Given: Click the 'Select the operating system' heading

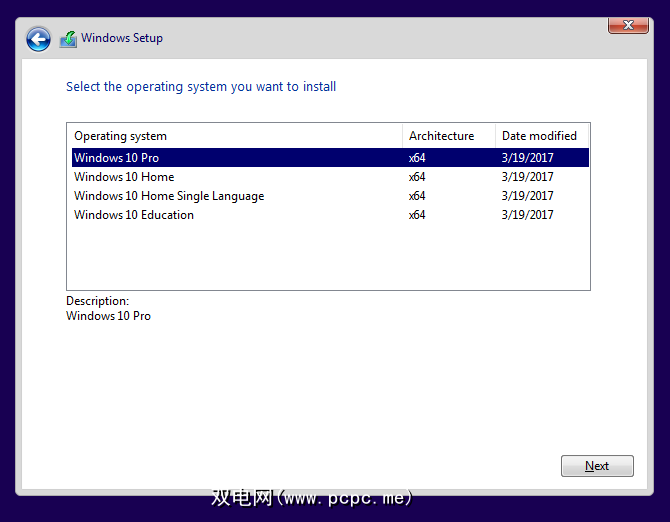Looking at the screenshot, I should tap(201, 87).
